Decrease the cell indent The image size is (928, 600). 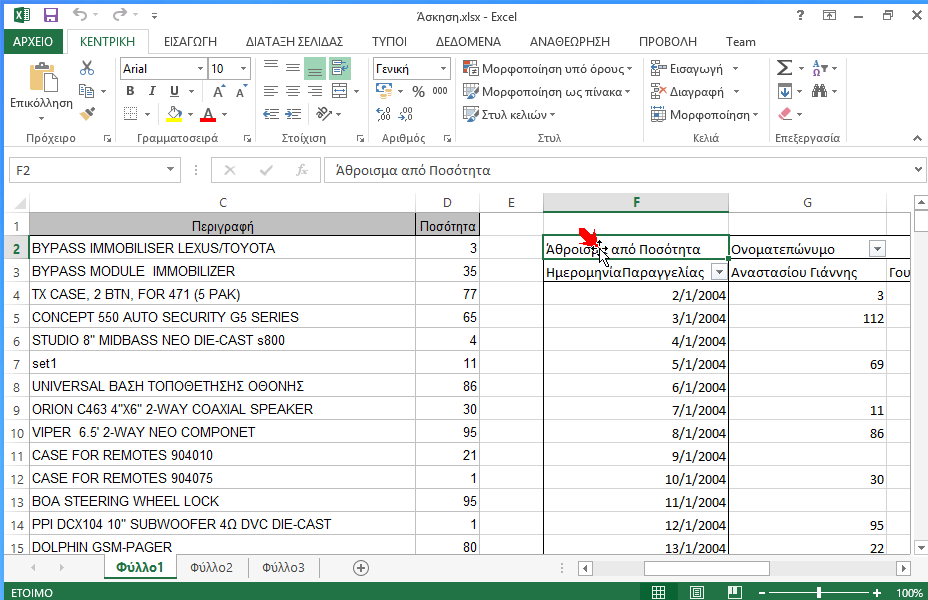click(x=271, y=114)
